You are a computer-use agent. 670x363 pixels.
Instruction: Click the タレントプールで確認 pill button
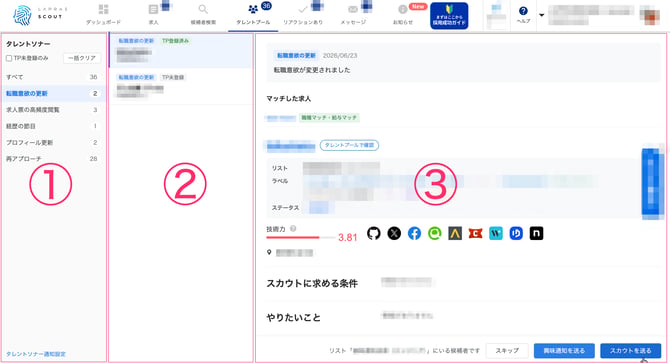[x=350, y=145]
